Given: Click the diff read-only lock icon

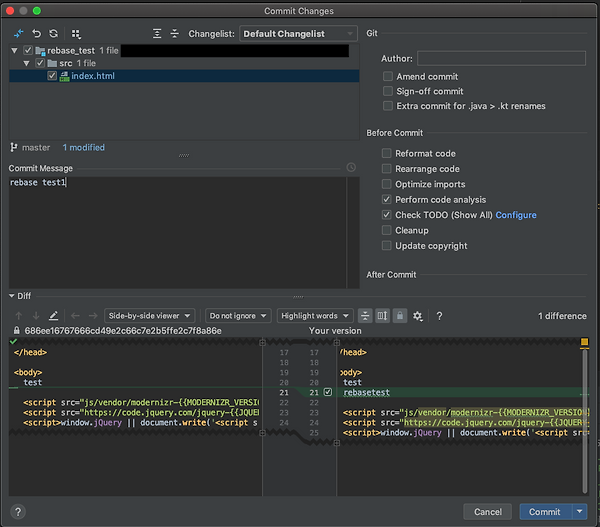Looking at the screenshot, I should click(x=399, y=316).
